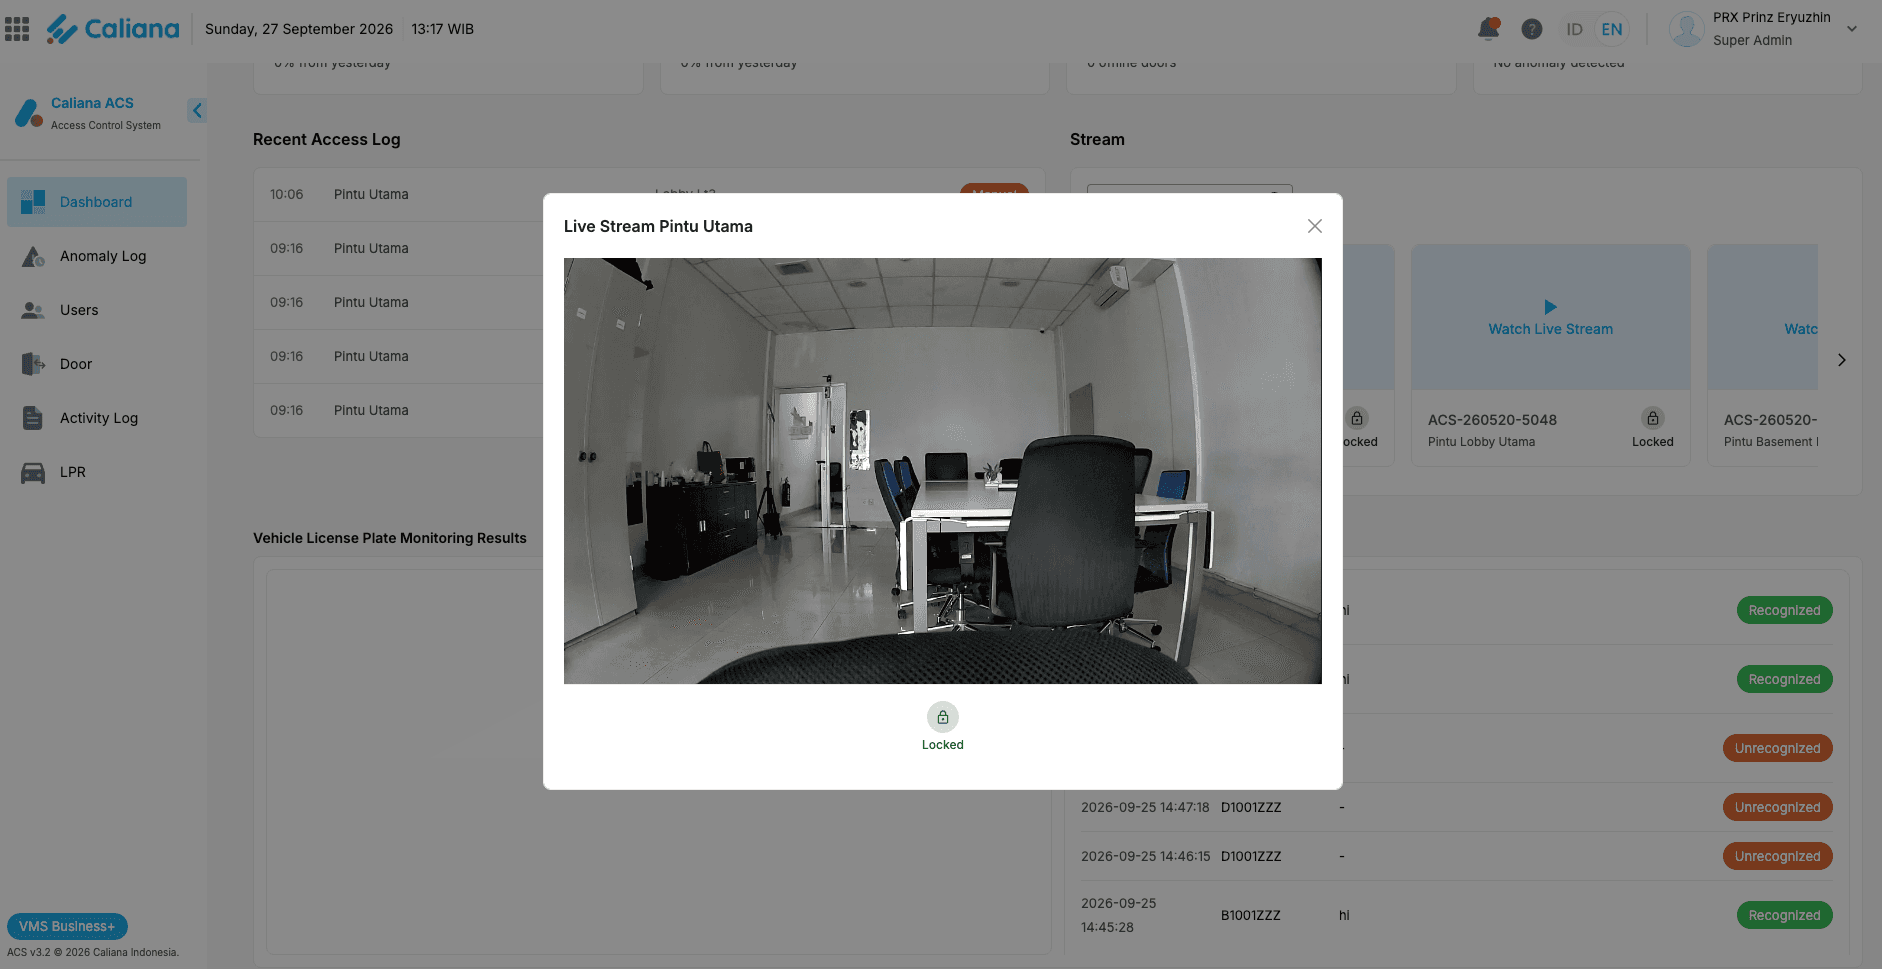Open Door in the sidebar
This screenshot has height=969, width=1882.
[97, 364]
